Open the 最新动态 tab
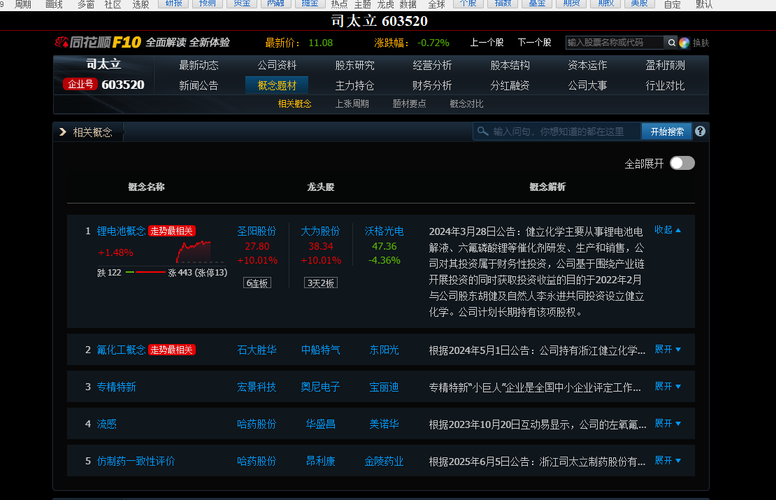This screenshot has width=776, height=500. click(198, 65)
